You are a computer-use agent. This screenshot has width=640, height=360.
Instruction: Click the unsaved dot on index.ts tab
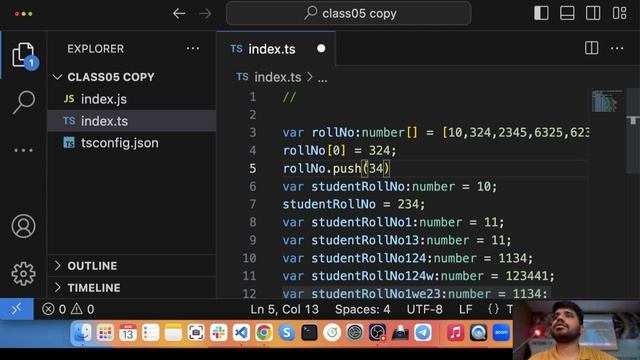tap(321, 49)
